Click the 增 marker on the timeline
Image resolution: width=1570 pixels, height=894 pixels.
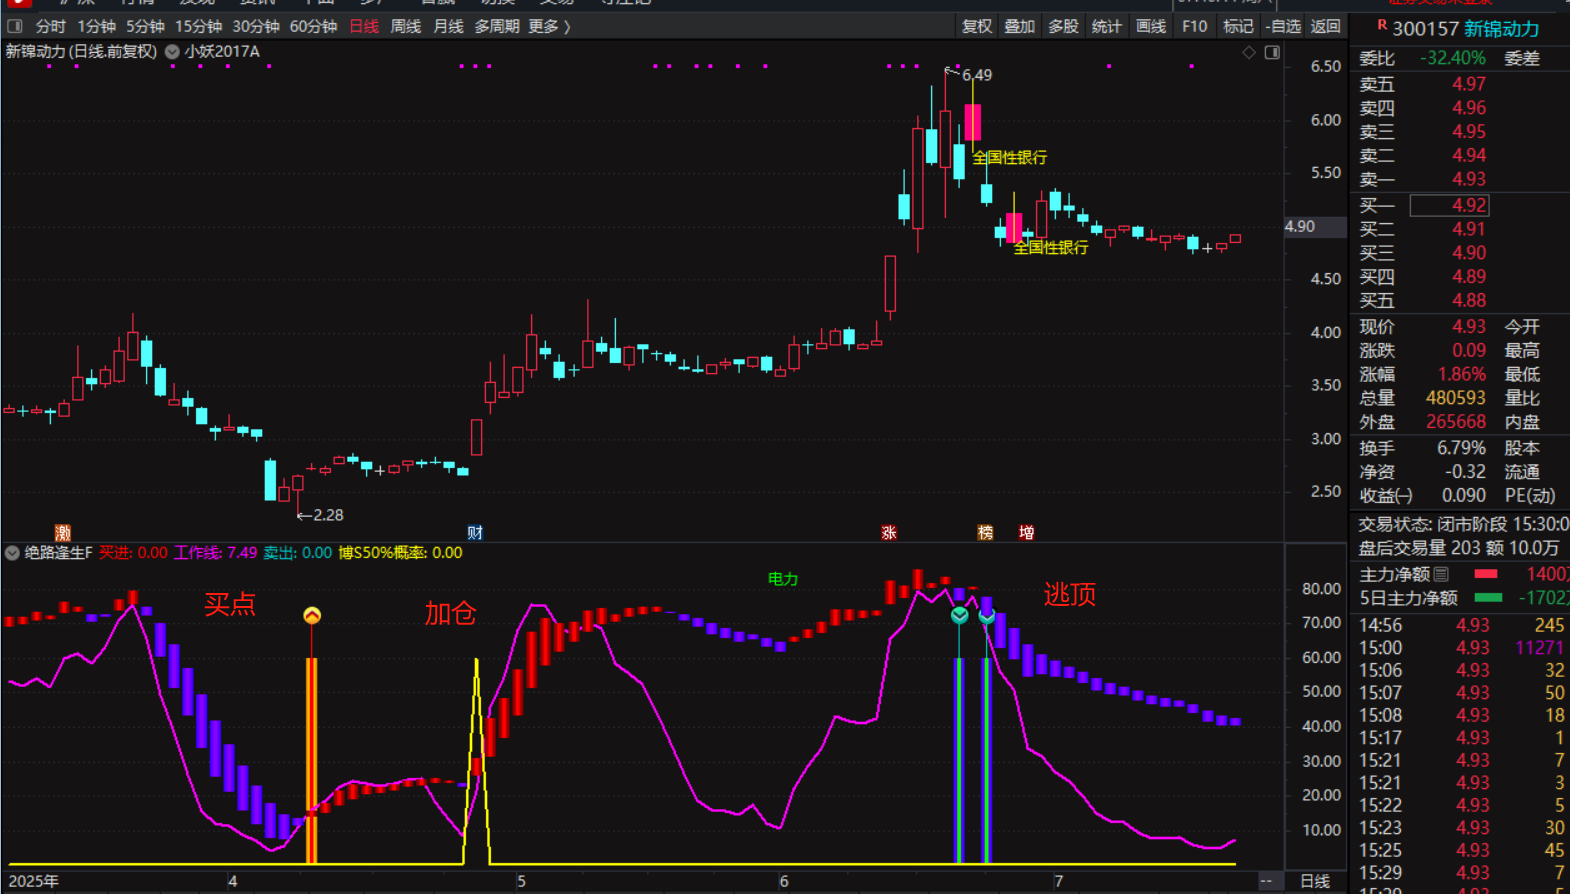[x=1026, y=533]
